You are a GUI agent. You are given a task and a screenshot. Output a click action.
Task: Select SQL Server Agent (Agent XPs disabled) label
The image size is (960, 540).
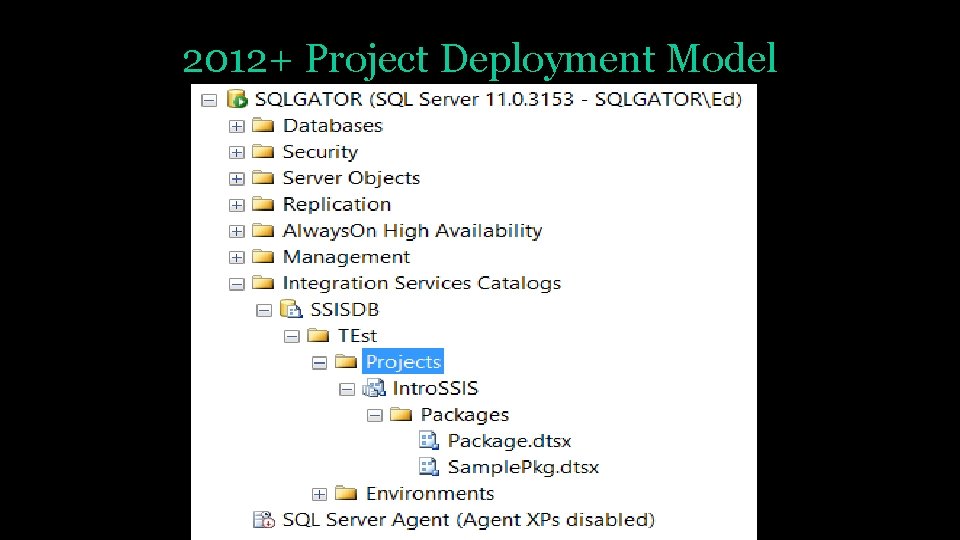[x=468, y=520]
